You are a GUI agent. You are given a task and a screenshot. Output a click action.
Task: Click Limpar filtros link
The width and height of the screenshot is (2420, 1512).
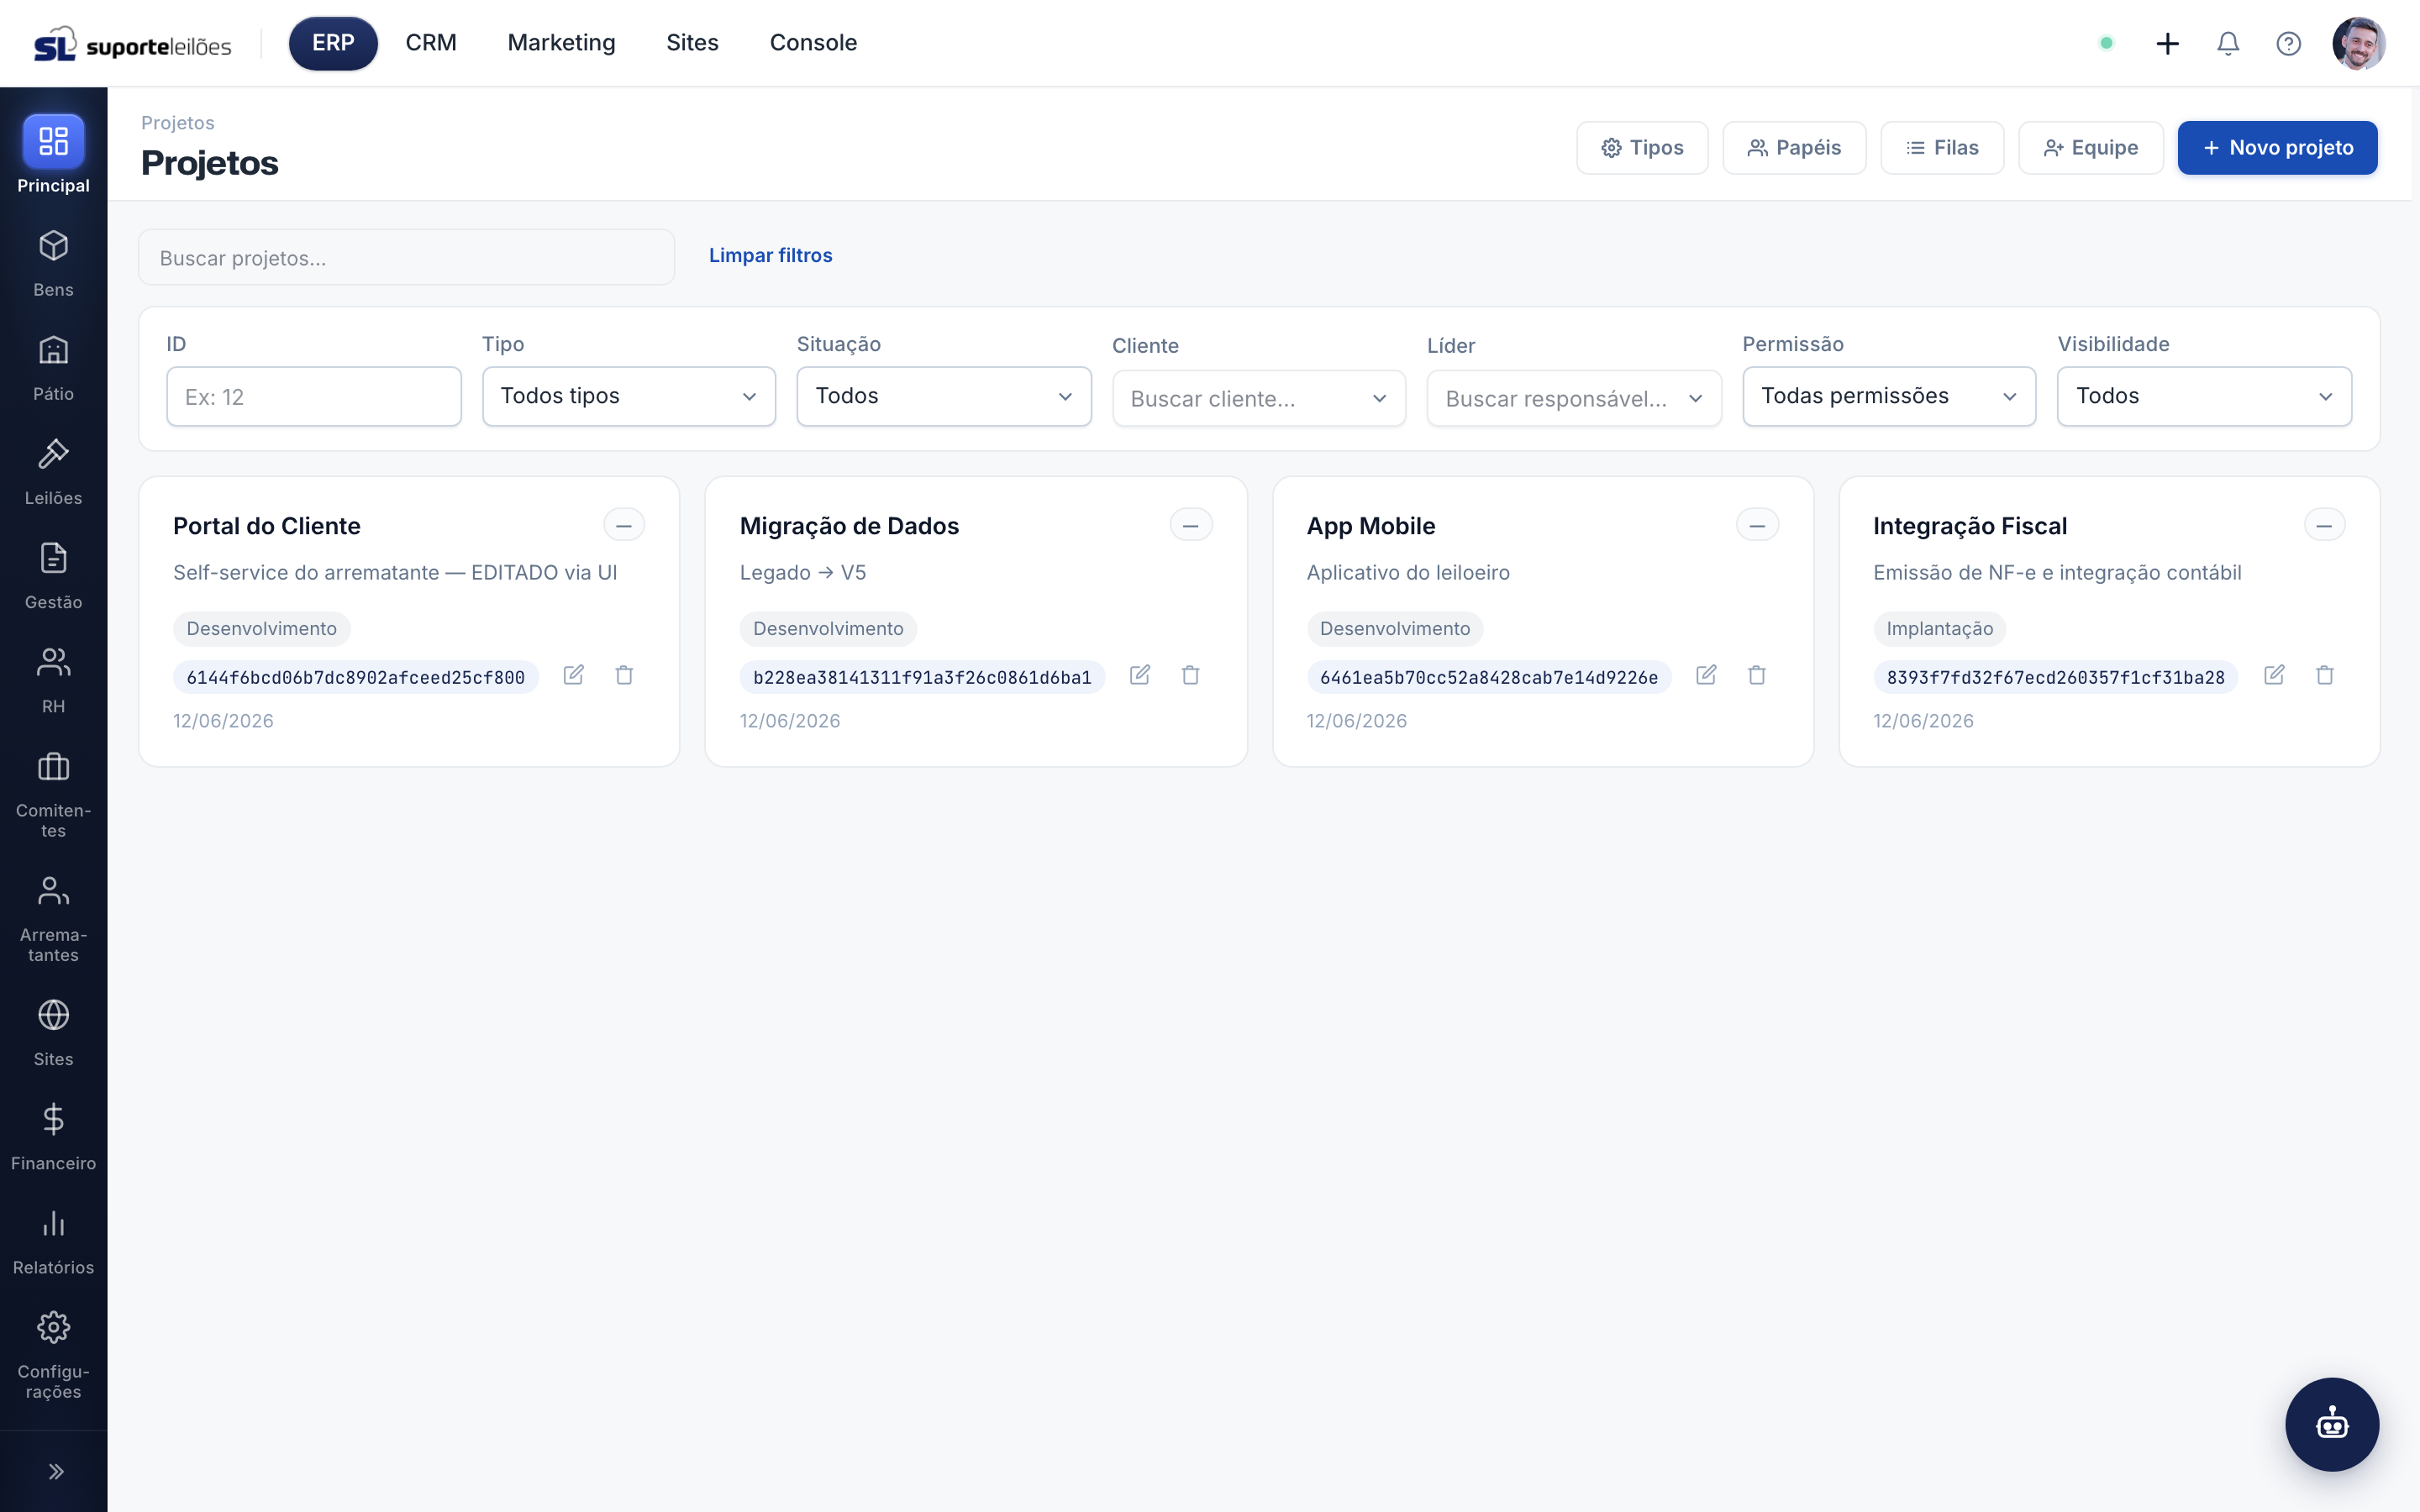click(770, 255)
